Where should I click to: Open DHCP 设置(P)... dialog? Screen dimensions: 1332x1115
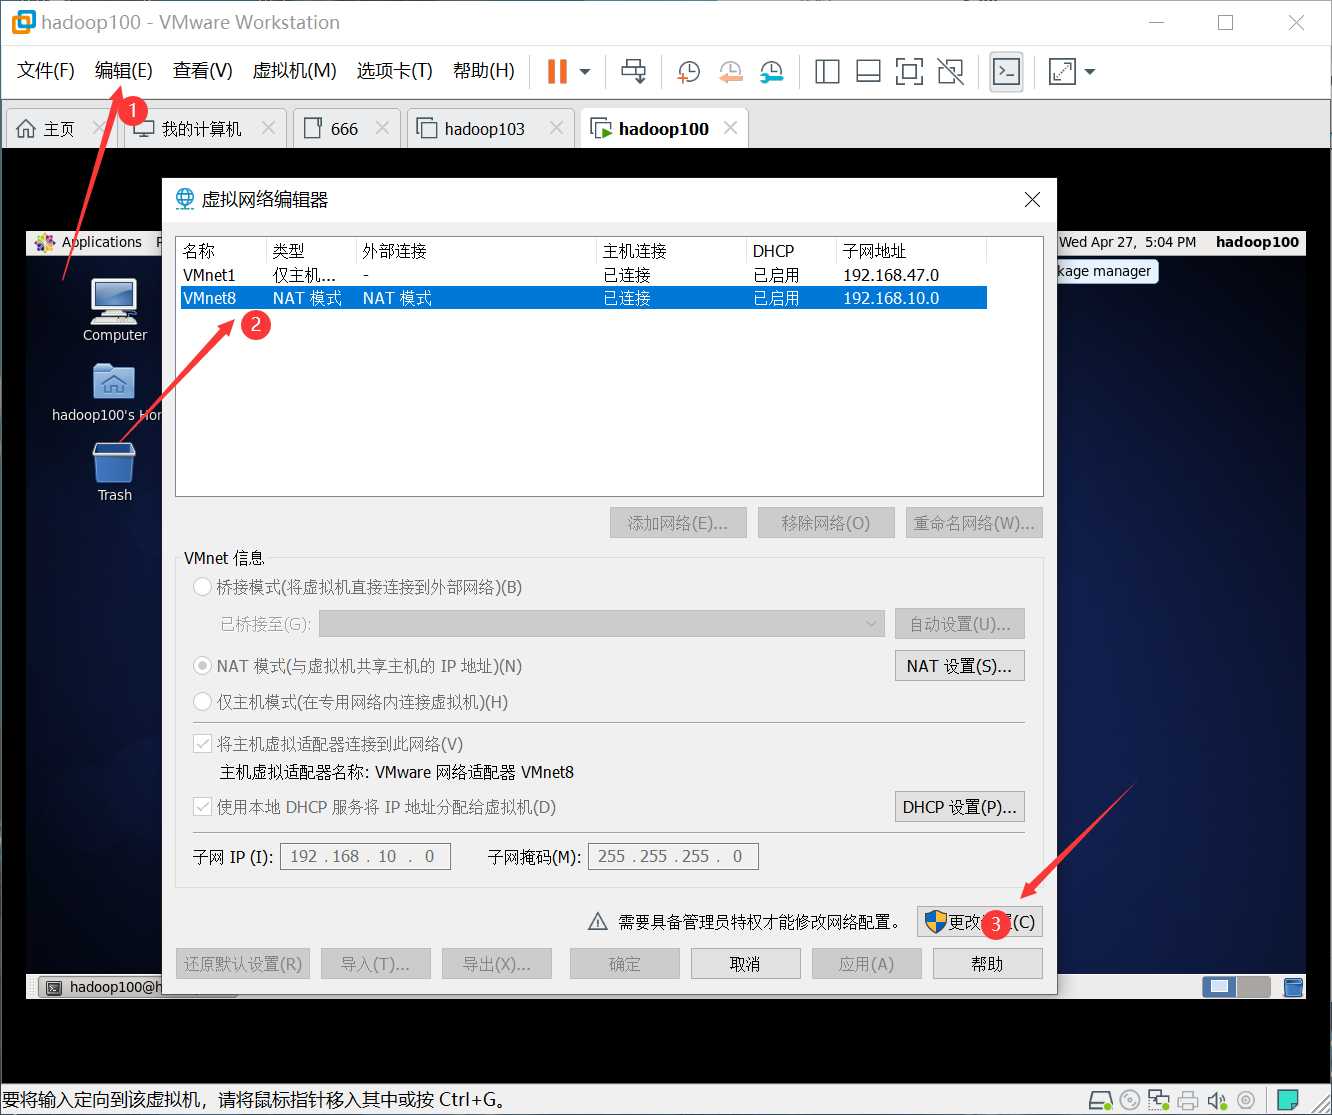click(x=960, y=807)
